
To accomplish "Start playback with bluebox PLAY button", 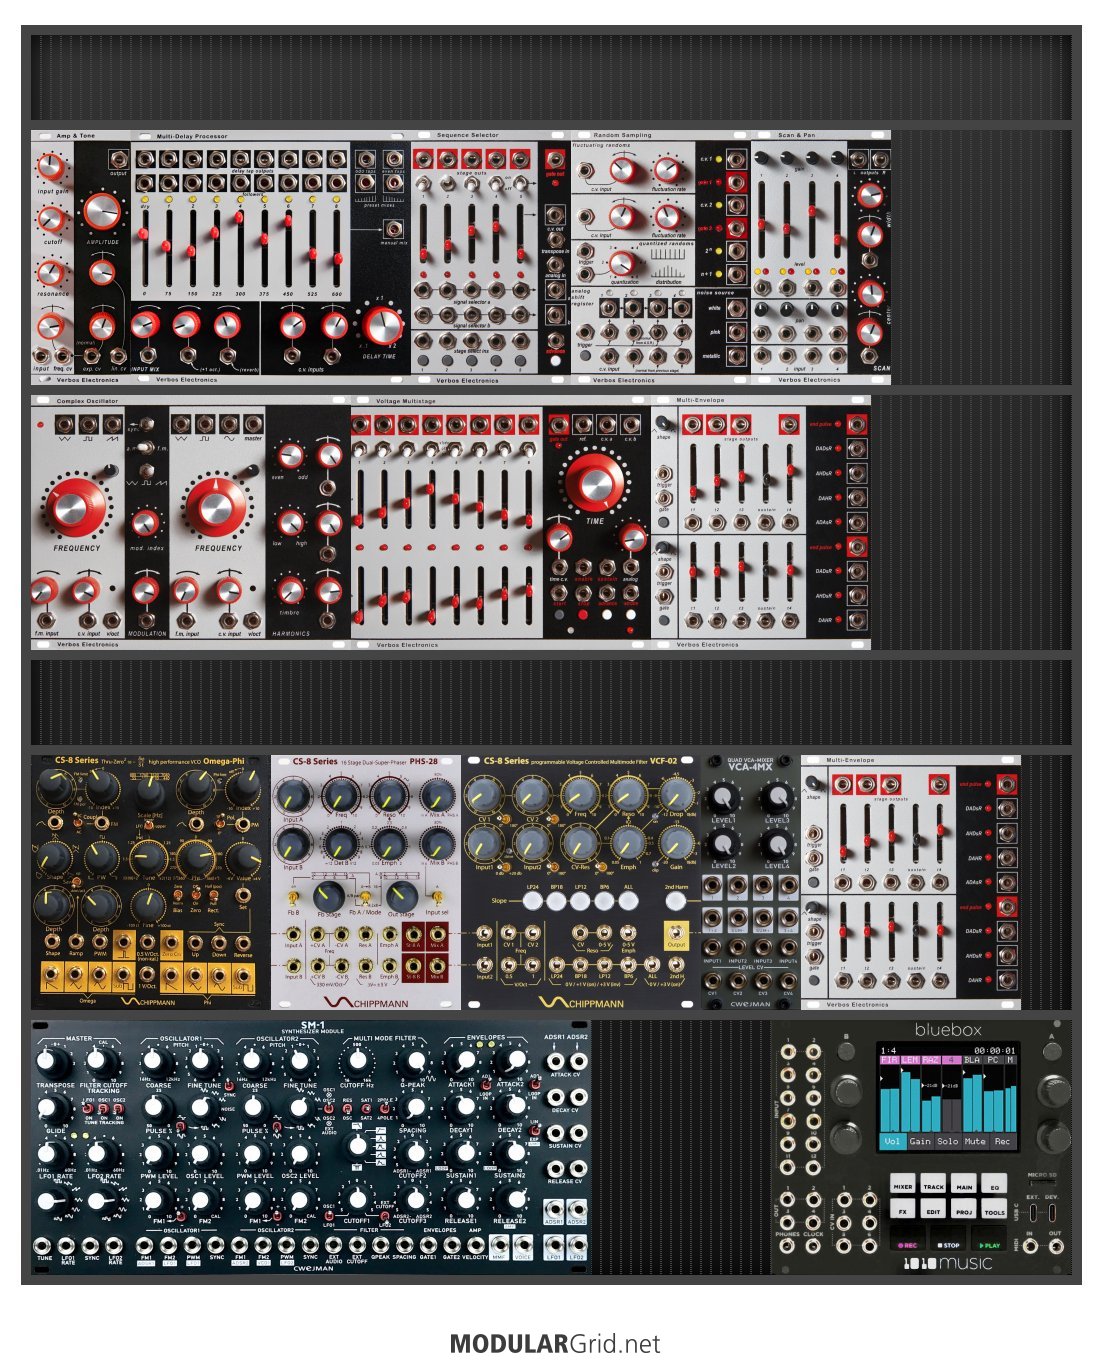I will (x=989, y=1238).
